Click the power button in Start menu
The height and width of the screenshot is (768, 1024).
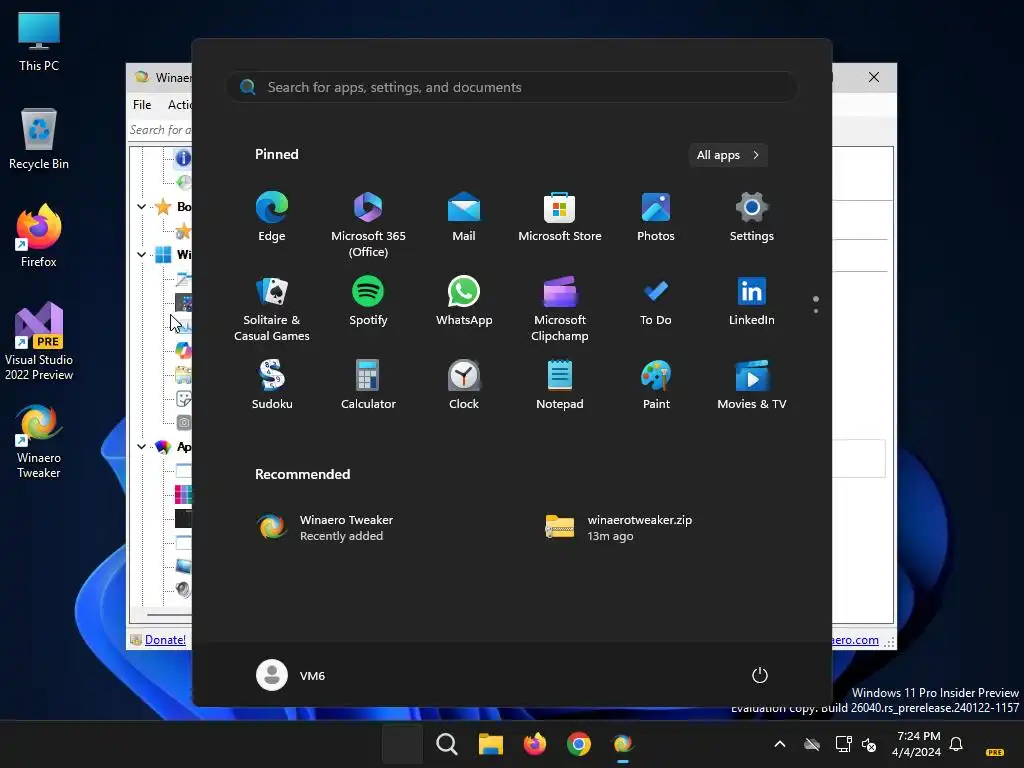point(760,675)
